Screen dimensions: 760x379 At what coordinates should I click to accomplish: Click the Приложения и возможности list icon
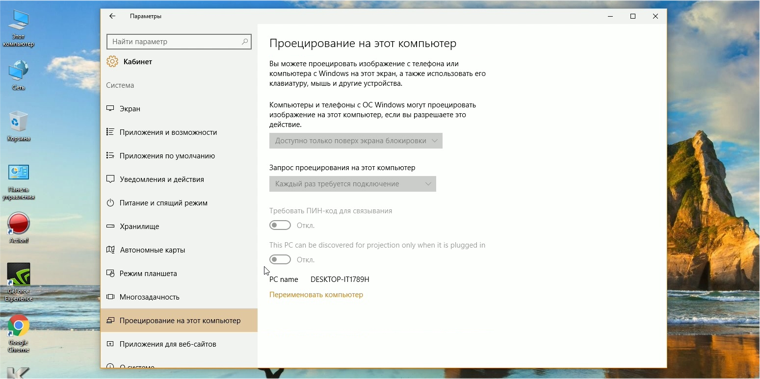tap(110, 132)
